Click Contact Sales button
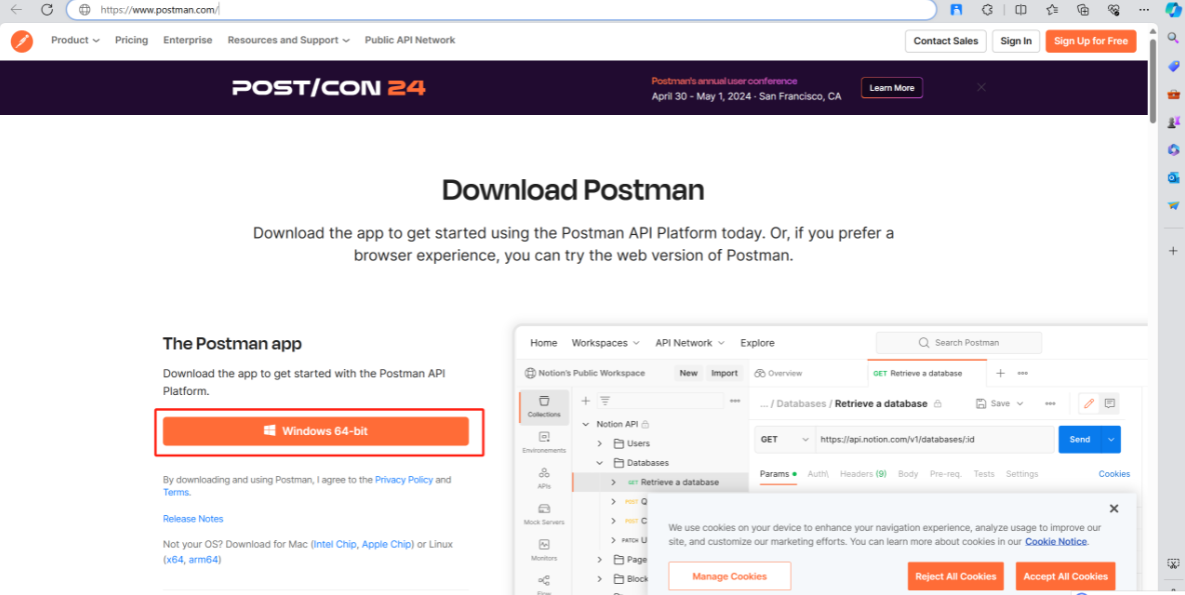Screen dimensions: 1185x595 tap(945, 41)
